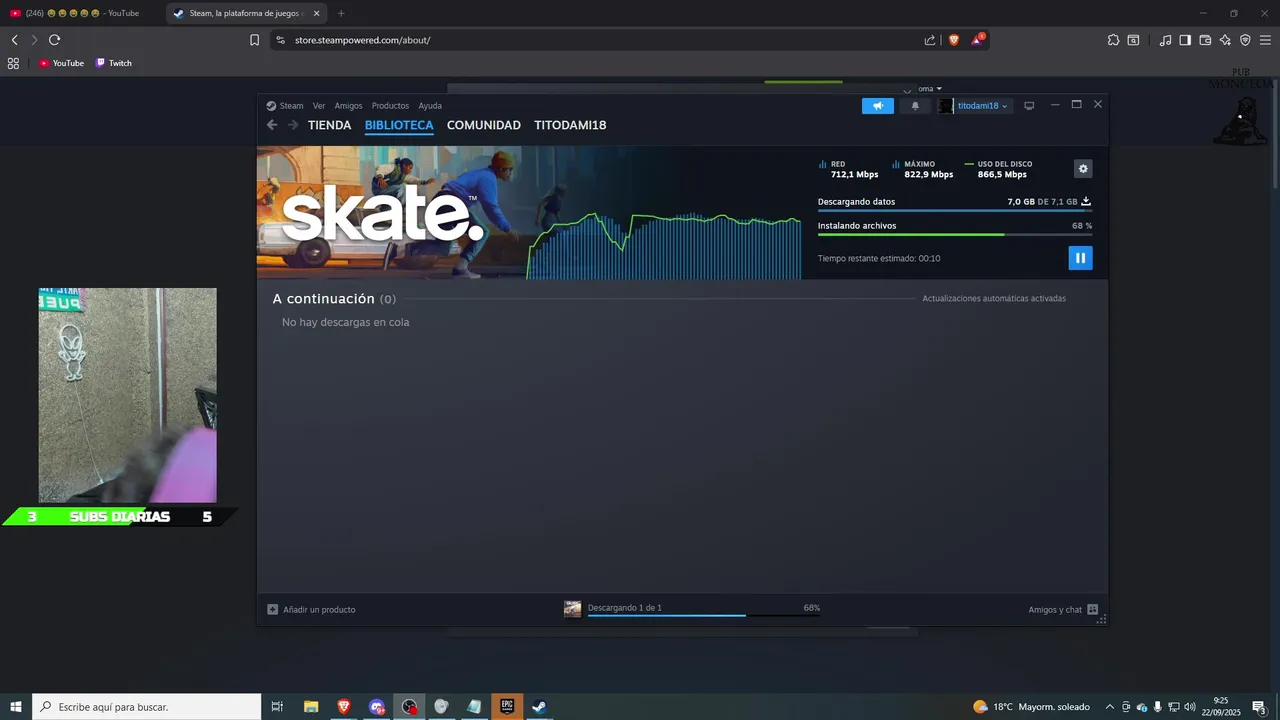Click the Tiempo restante estimado text
The image size is (1280, 720).
(x=879, y=258)
